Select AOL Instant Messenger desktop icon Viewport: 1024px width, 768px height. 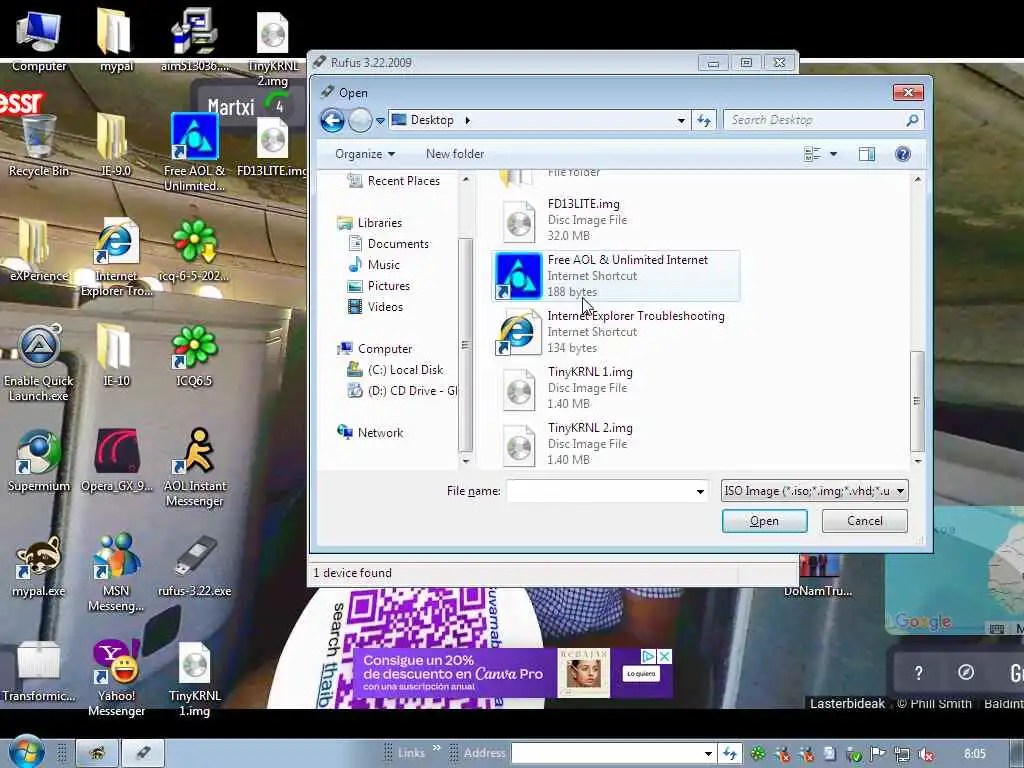194,468
